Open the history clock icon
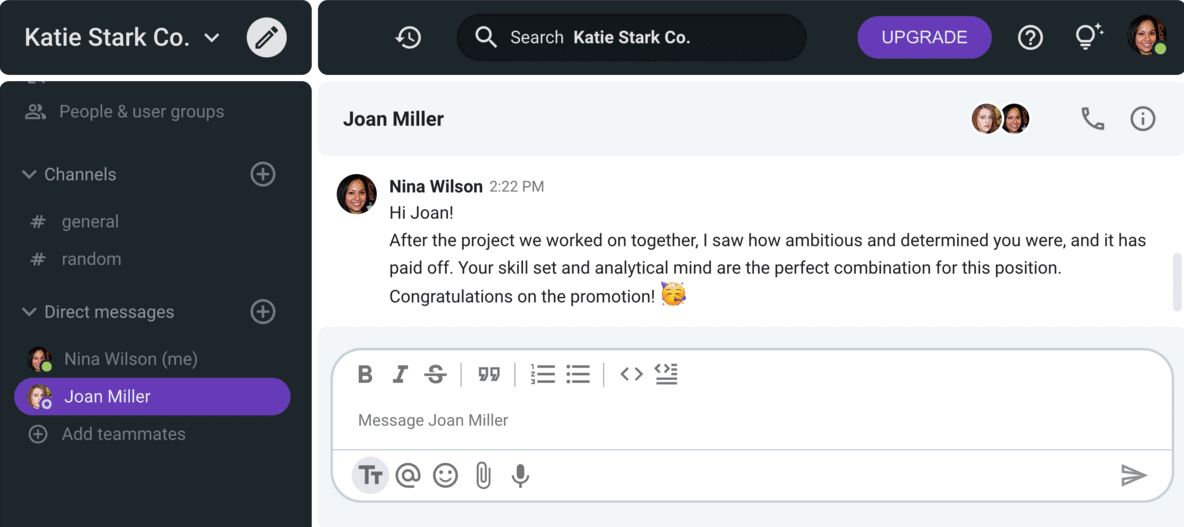Viewport: 1184px width, 527px height. pyautogui.click(x=409, y=38)
